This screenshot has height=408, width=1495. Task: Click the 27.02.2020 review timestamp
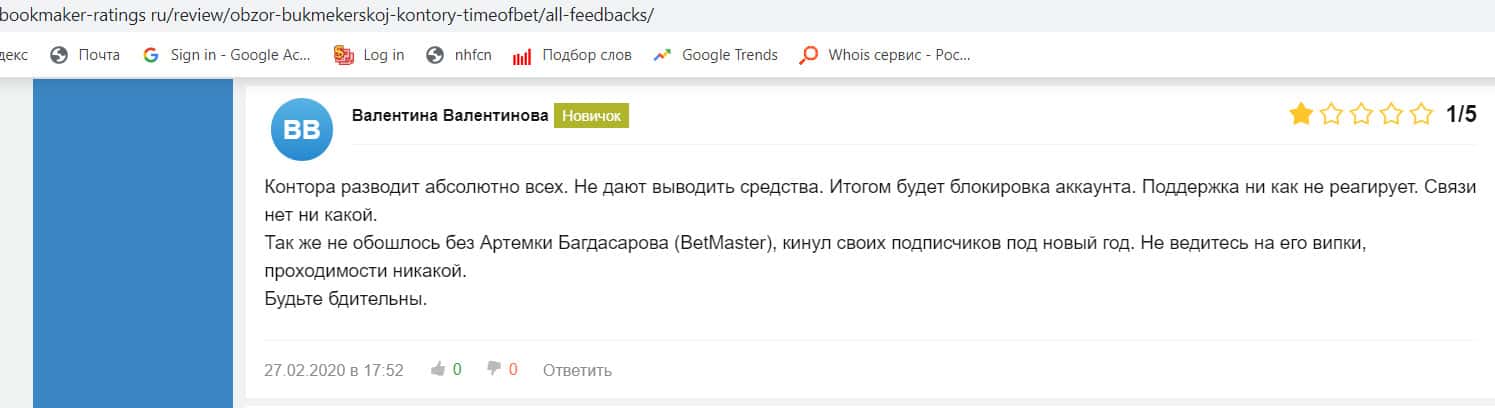[334, 370]
